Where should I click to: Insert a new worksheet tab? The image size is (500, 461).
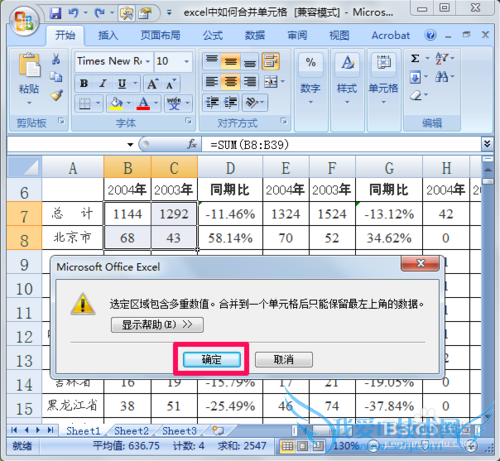pos(218,431)
